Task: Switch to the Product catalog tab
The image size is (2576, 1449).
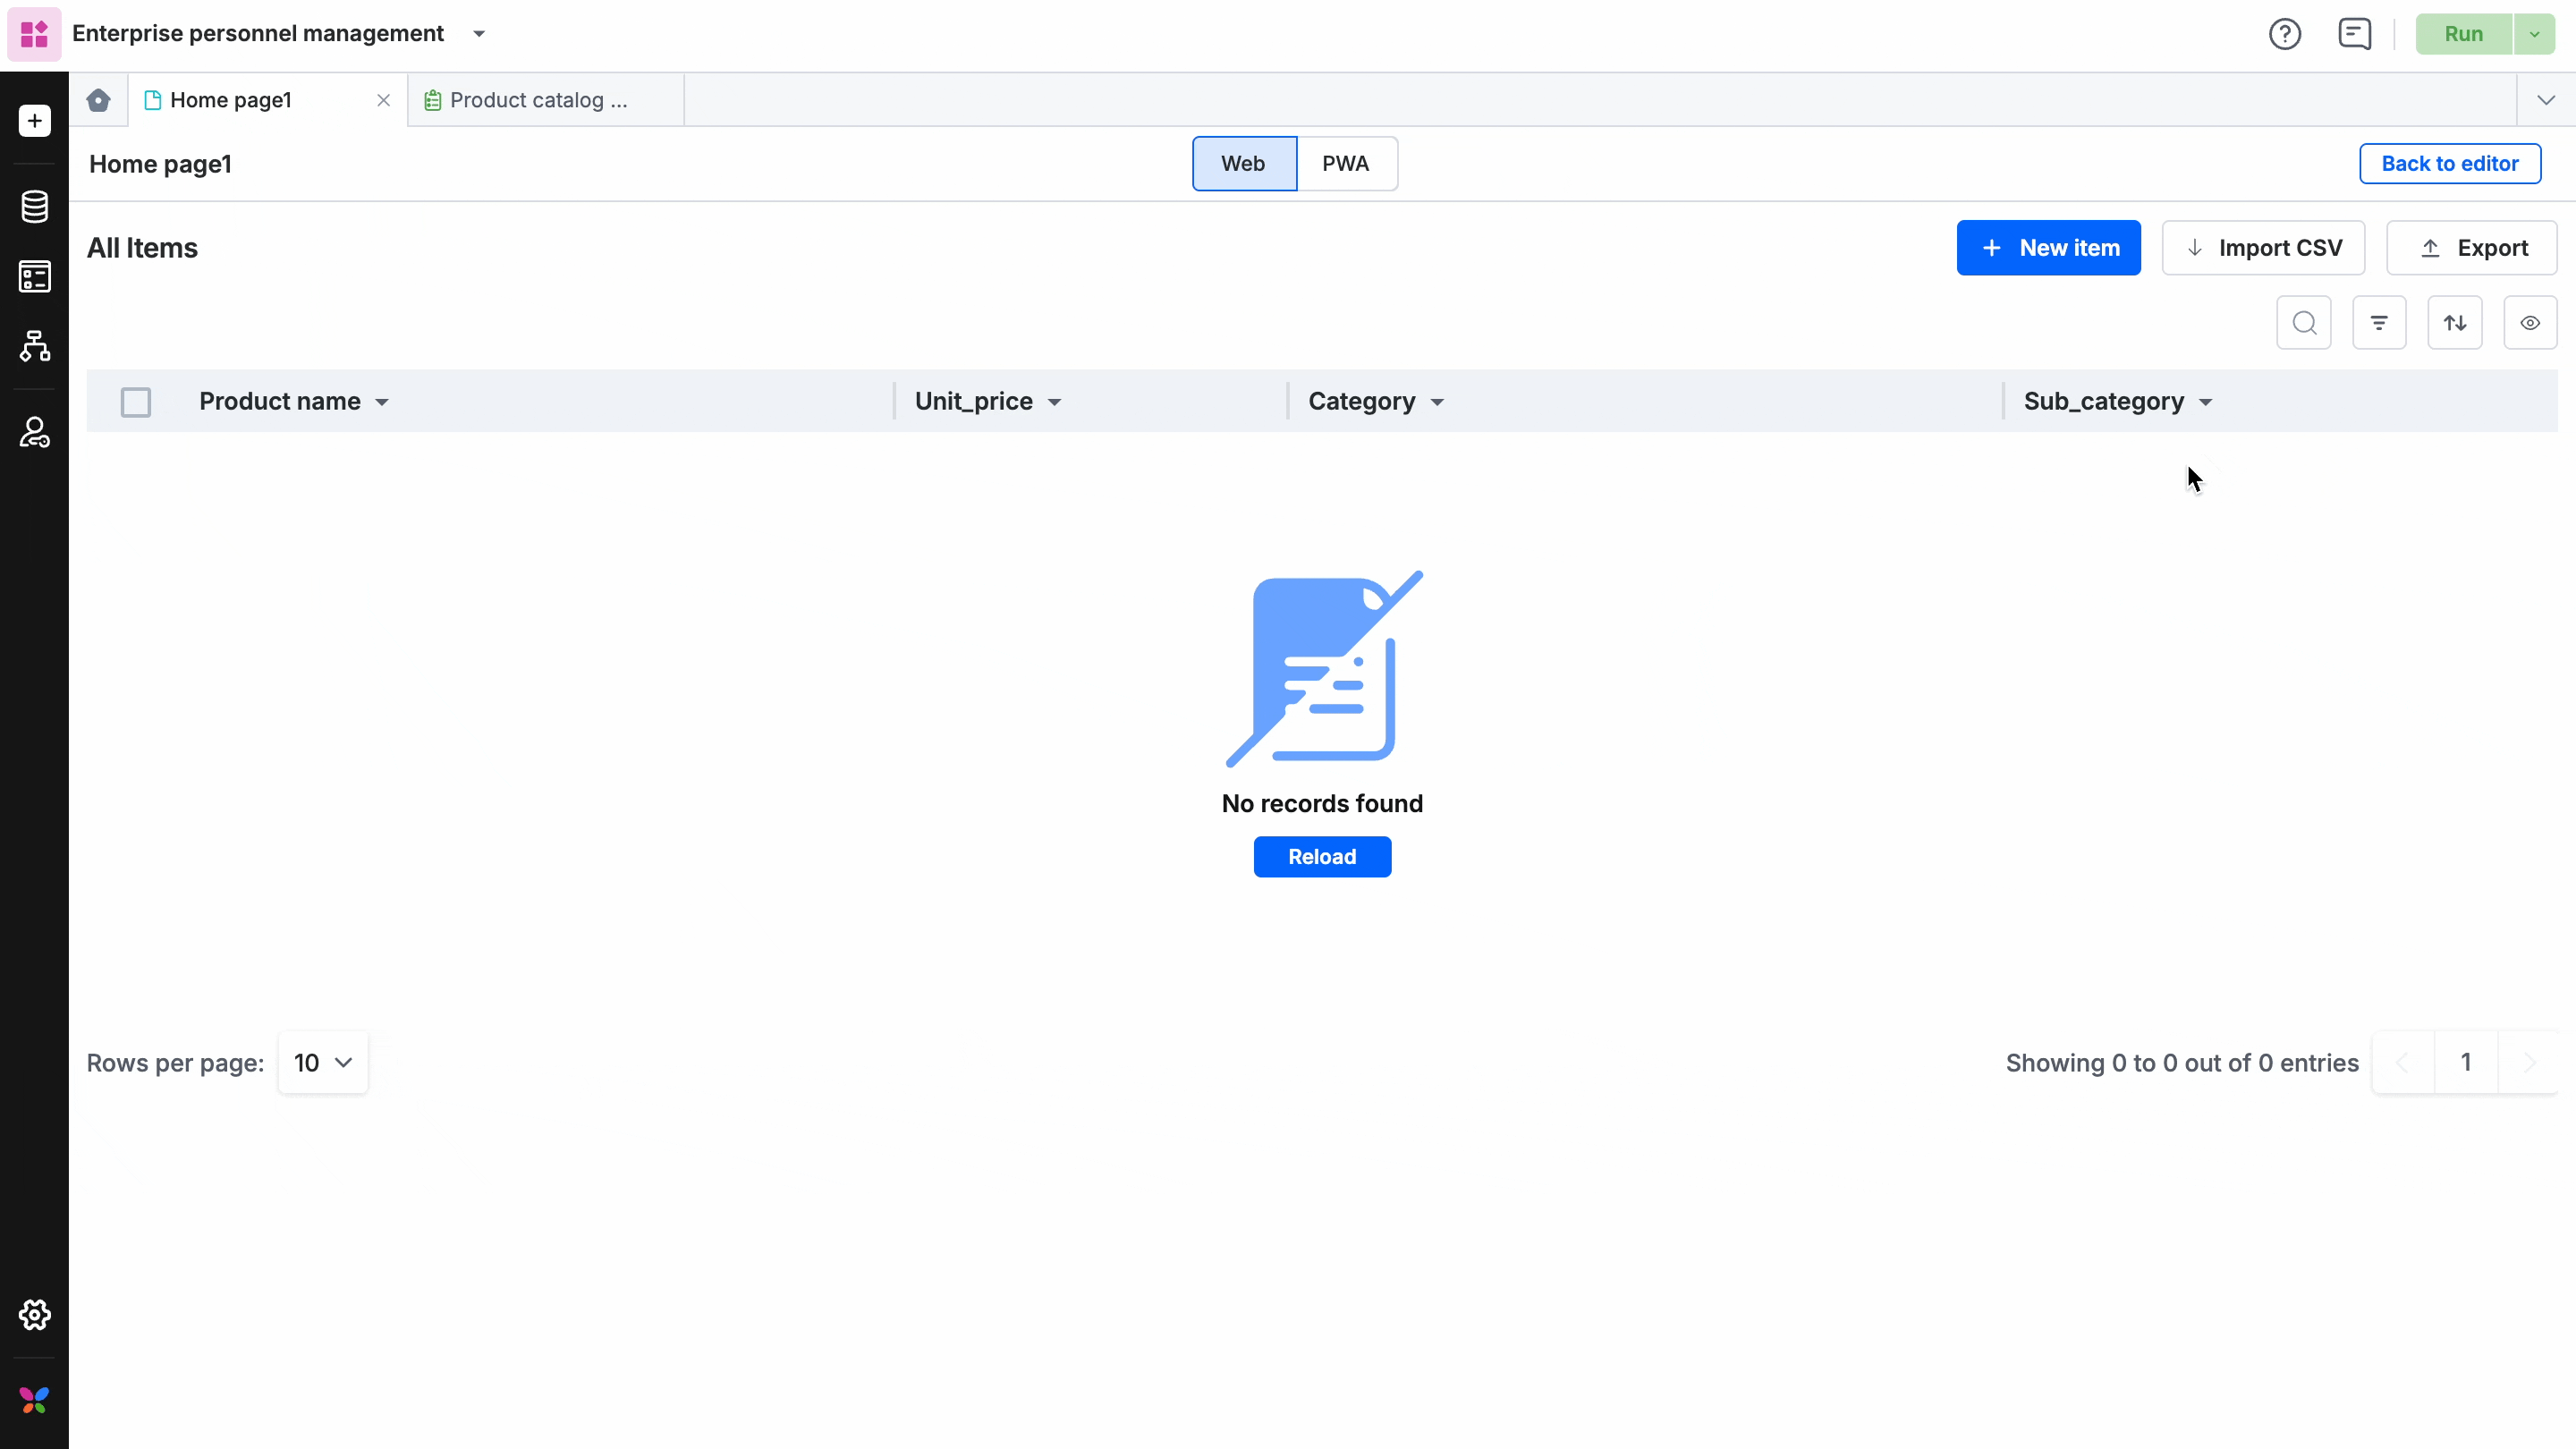Action: (x=546, y=100)
